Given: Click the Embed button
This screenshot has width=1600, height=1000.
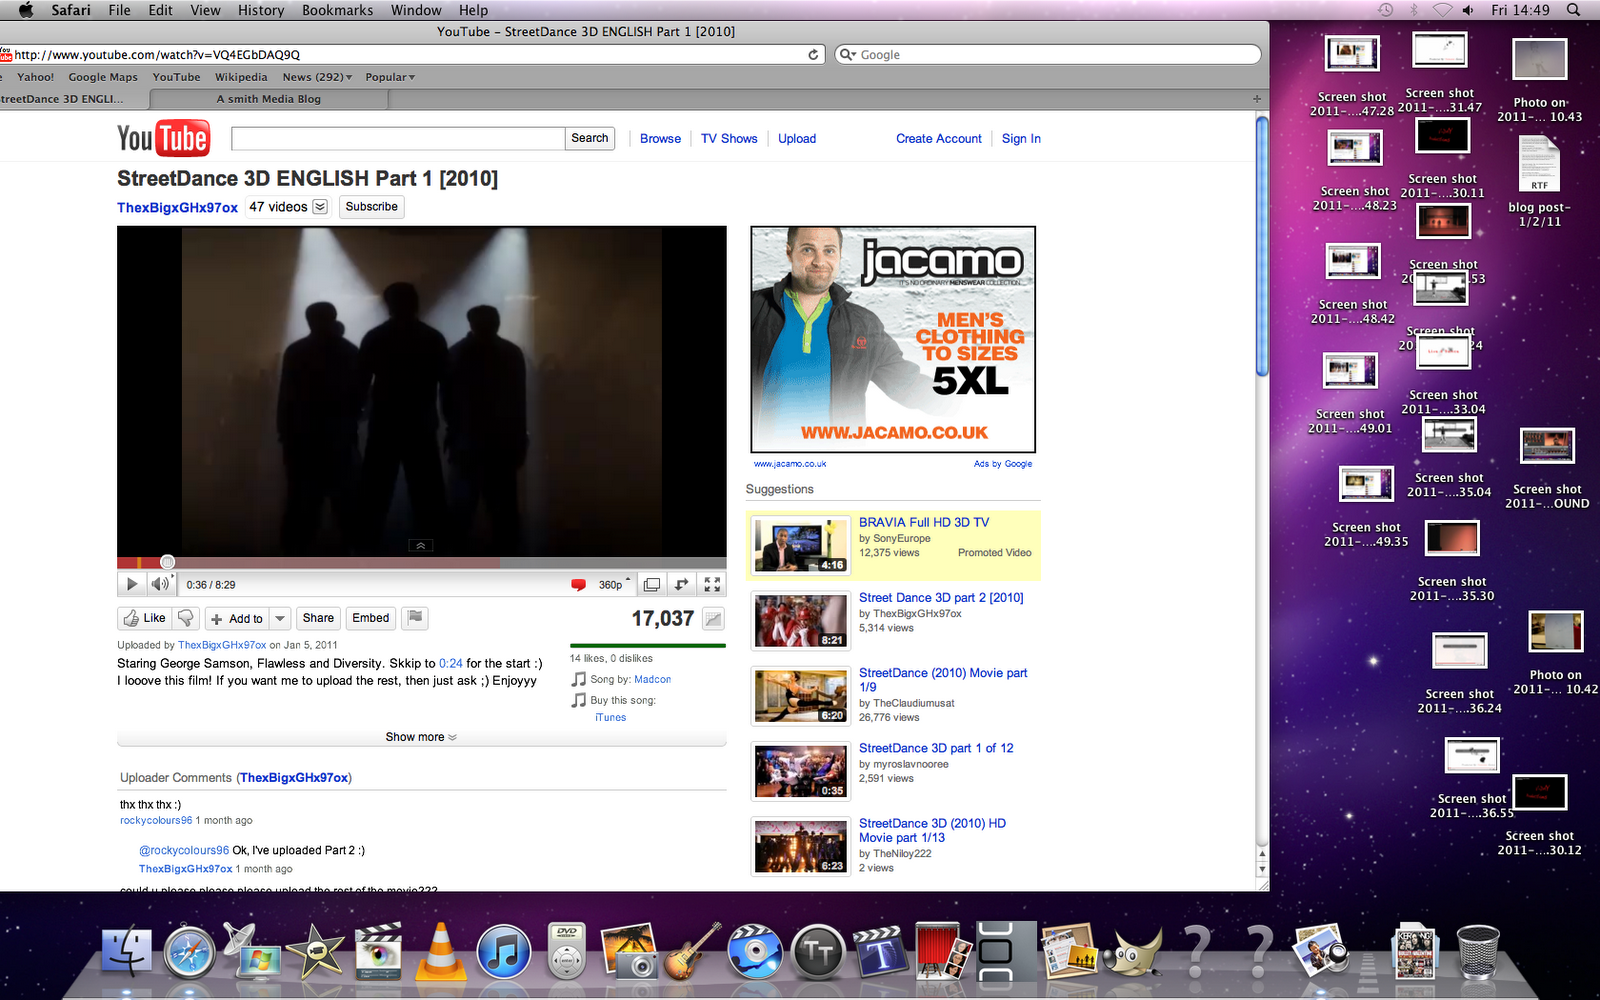Looking at the screenshot, I should (x=370, y=618).
